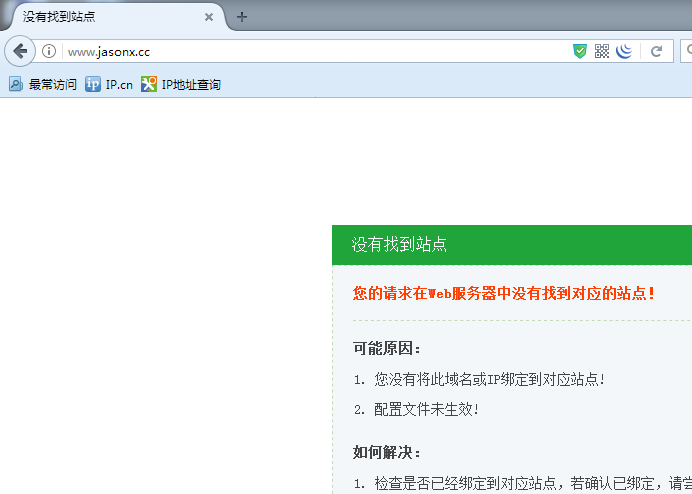Click the blue crescent icon in address bar
692x494 pixels.
(x=624, y=51)
